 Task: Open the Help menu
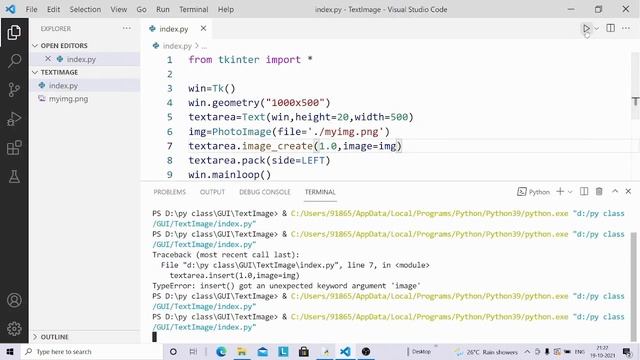coord(225,9)
